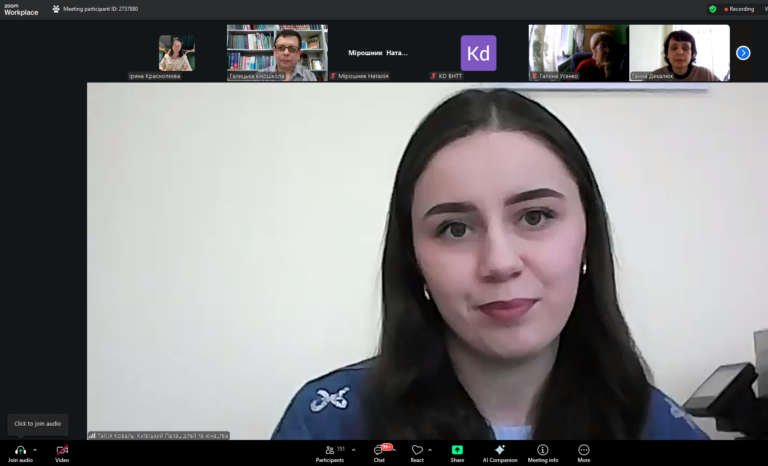
Task: Open Meeting info
Action: [x=543, y=450]
